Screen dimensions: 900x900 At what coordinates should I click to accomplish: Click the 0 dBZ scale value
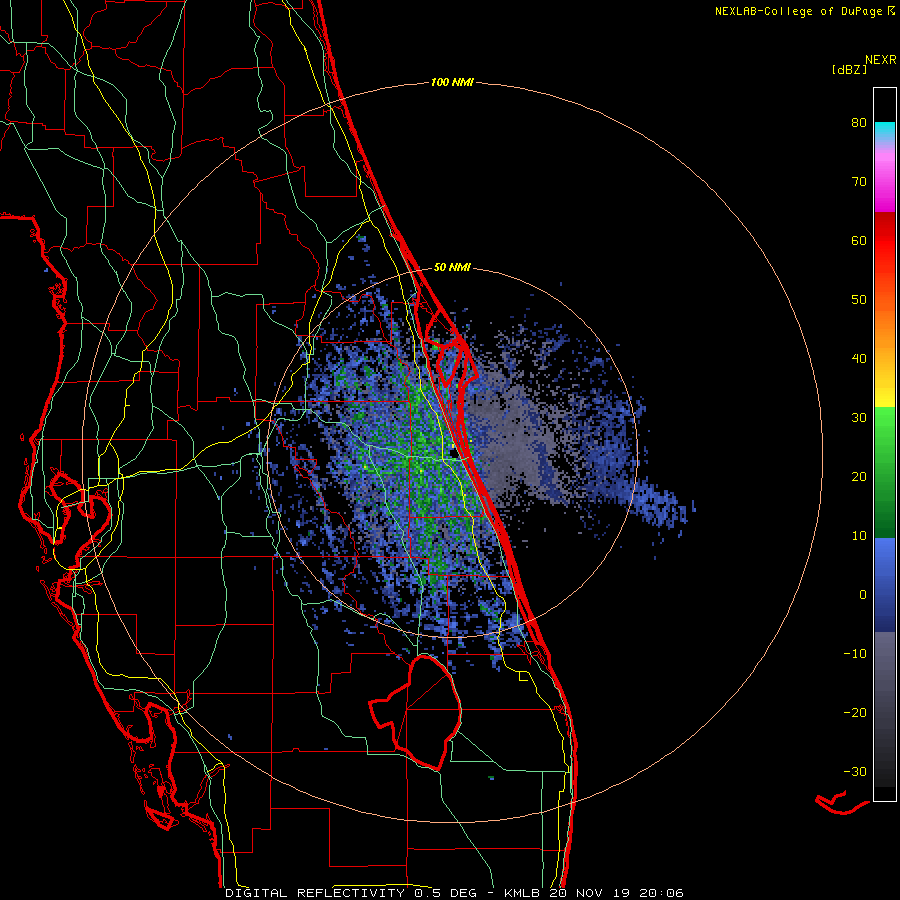pos(863,595)
